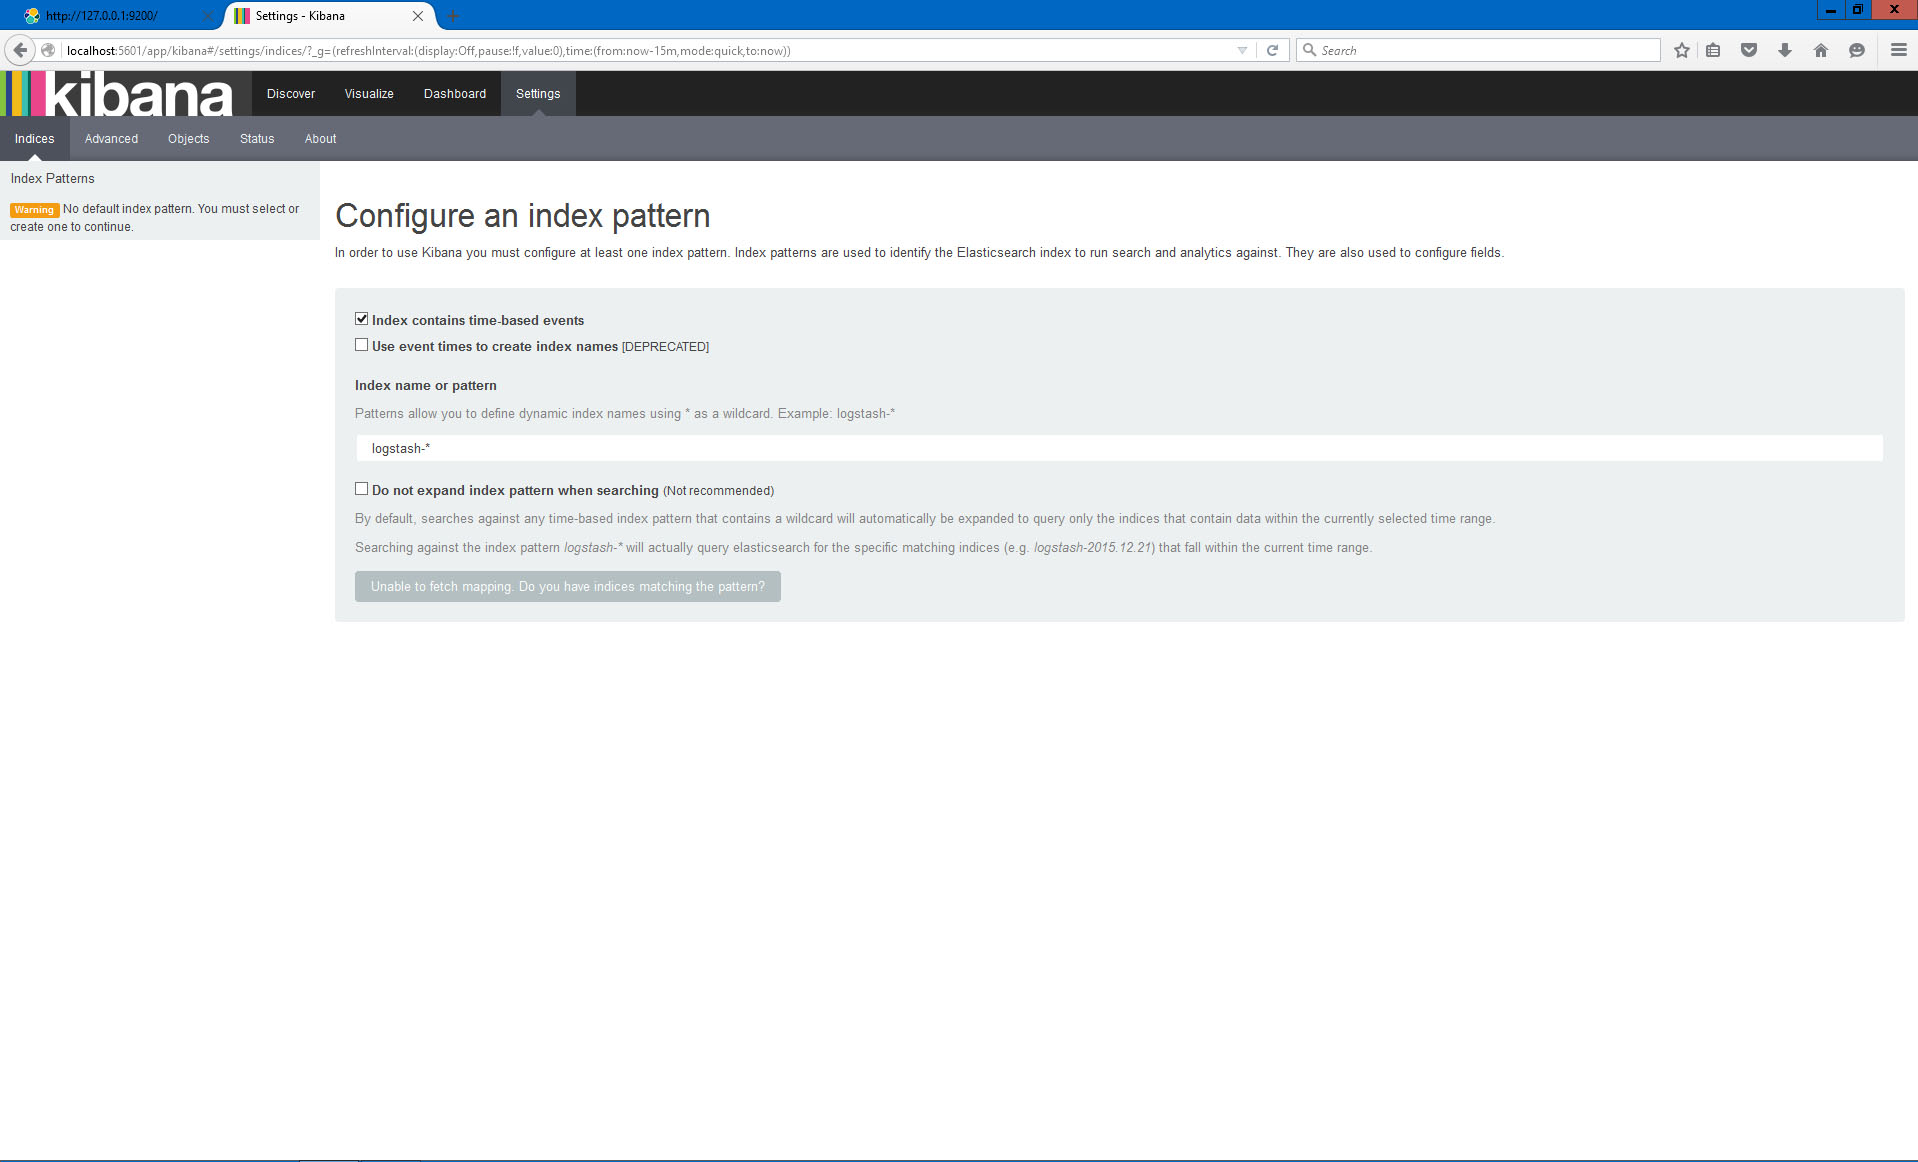Viewport: 1918px width, 1162px height.
Task: Bookmark this page with the star icon
Action: click(x=1682, y=50)
